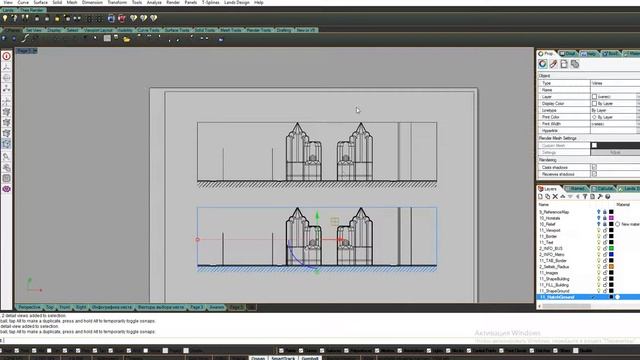Toggle visibility bulb of 3_ReferenceMap layer

click(x=599, y=212)
